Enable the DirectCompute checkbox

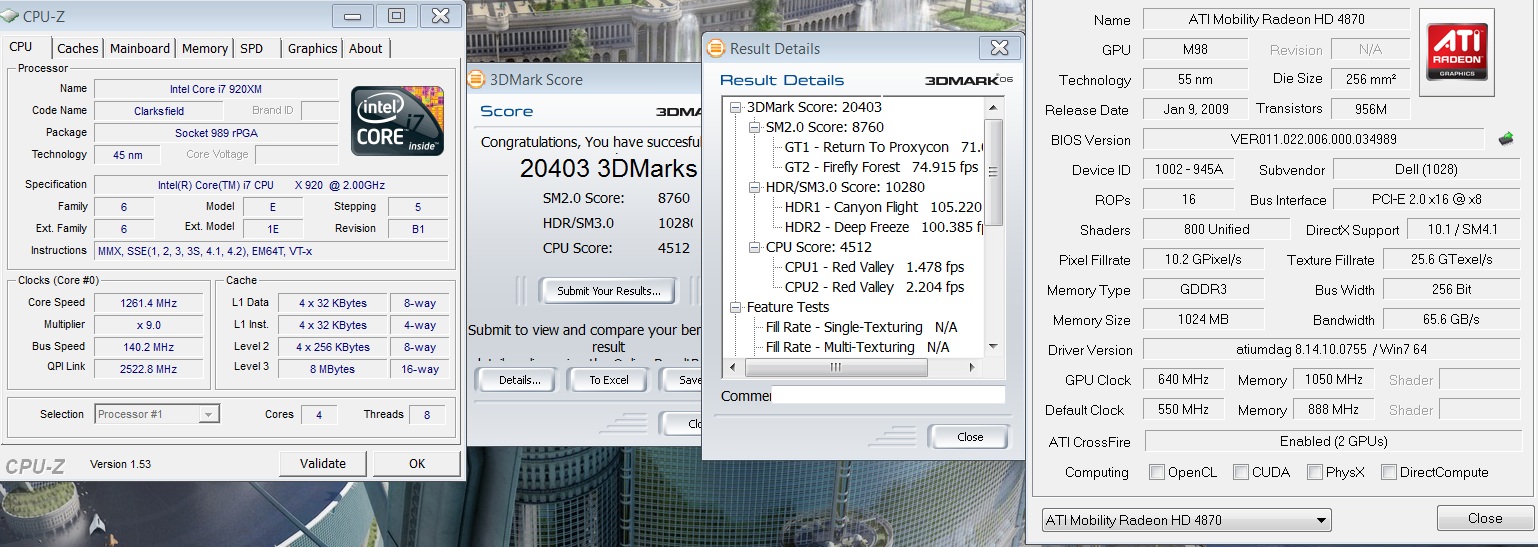(x=1389, y=472)
